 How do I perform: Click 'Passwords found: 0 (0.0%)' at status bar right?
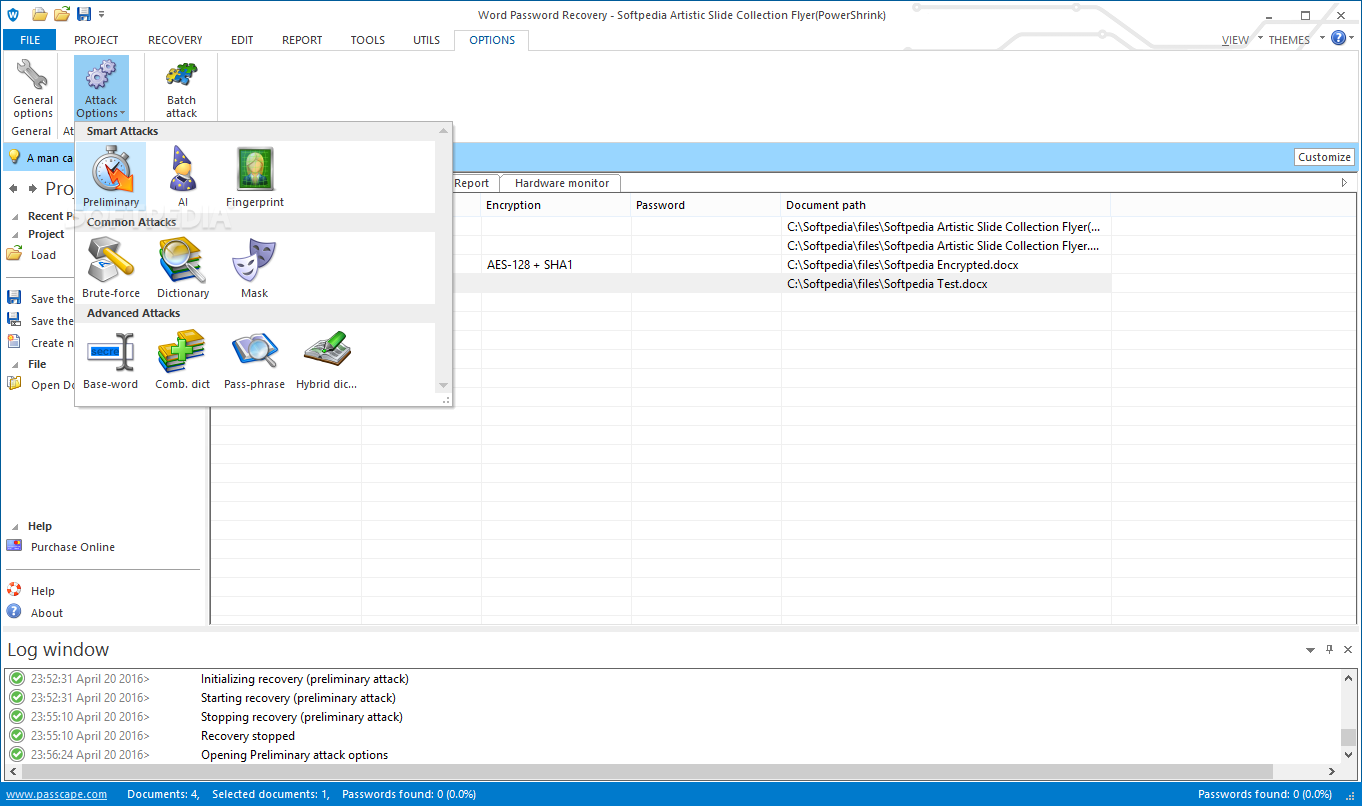tap(1264, 794)
